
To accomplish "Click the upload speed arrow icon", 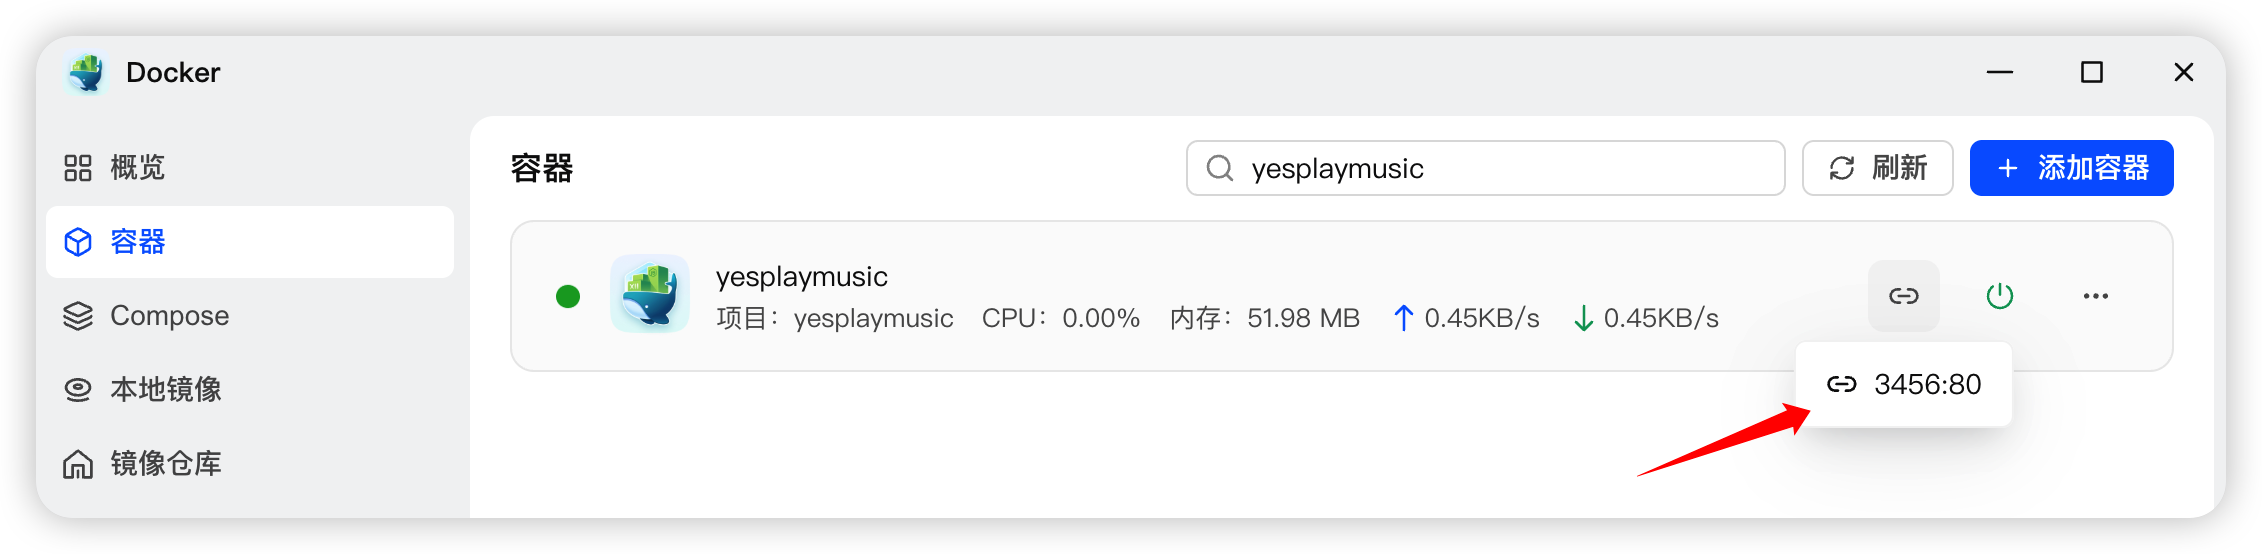I will point(1403,318).
